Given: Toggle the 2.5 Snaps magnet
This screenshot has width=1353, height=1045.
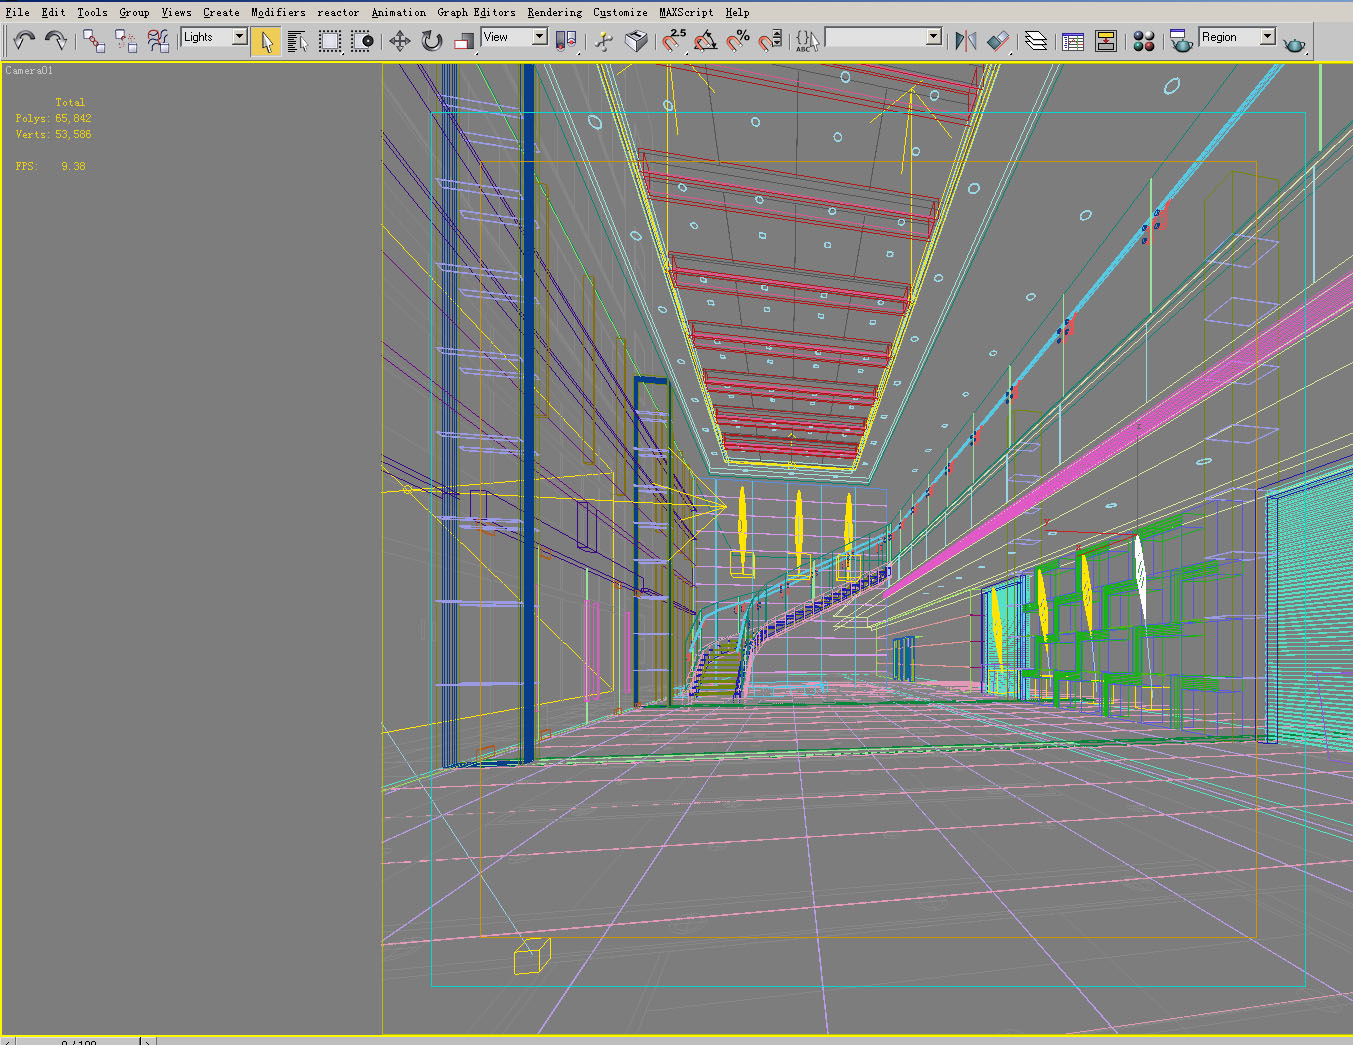Looking at the screenshot, I should tap(674, 40).
